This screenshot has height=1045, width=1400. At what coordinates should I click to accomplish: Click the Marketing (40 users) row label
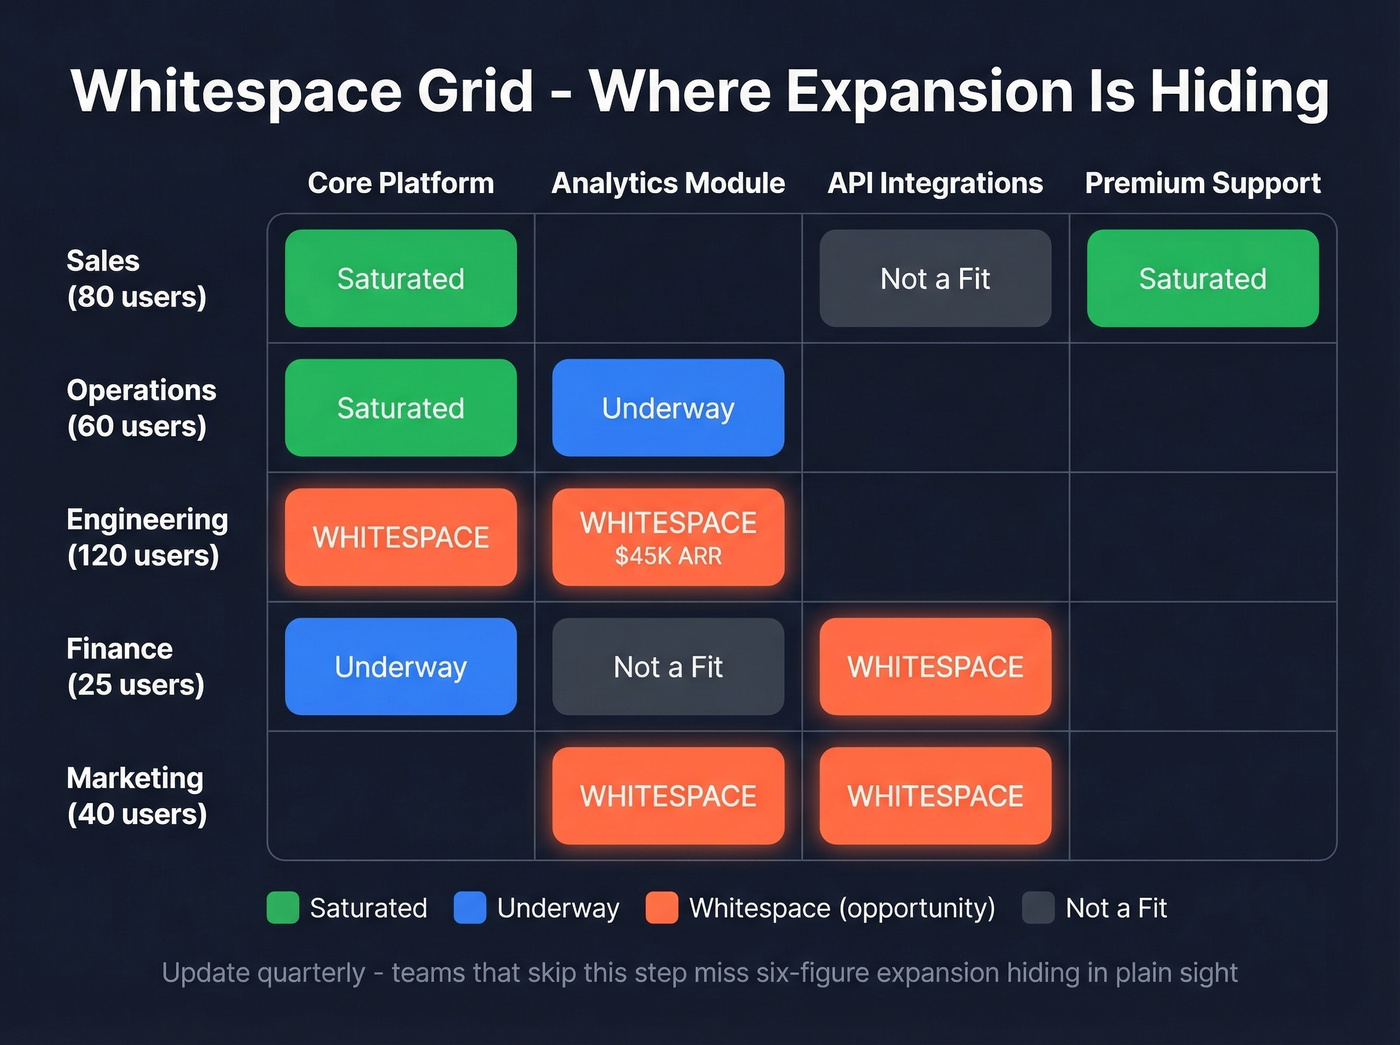[137, 796]
